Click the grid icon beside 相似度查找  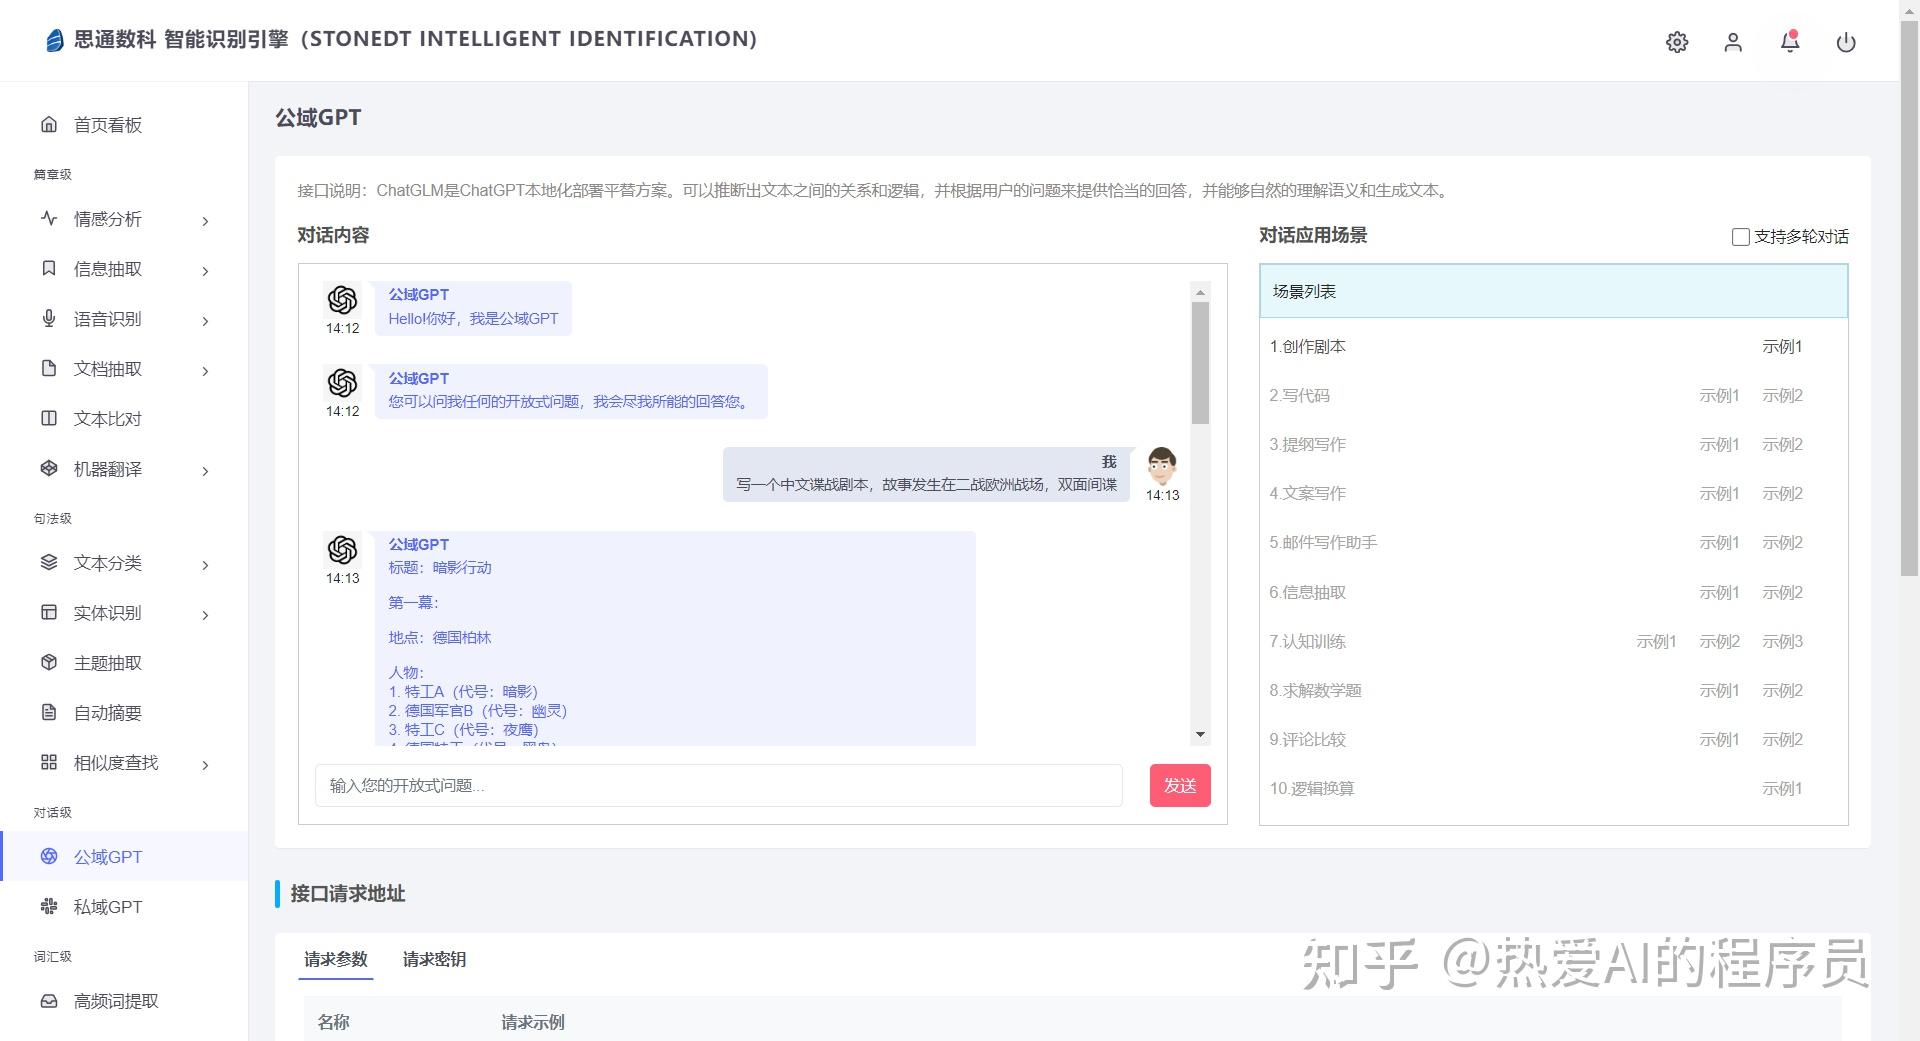pyautogui.click(x=49, y=762)
